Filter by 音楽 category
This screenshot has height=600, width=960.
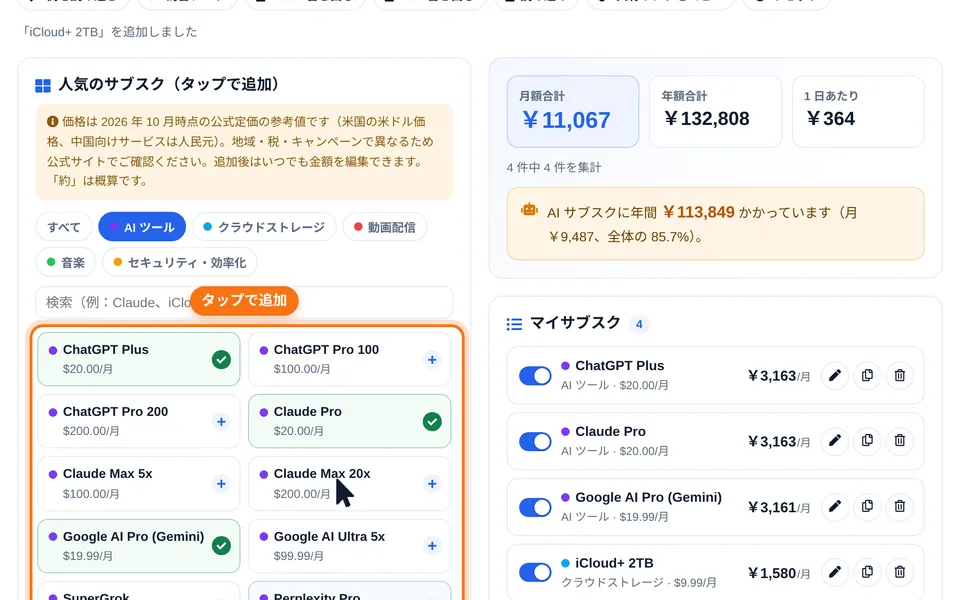click(66, 263)
